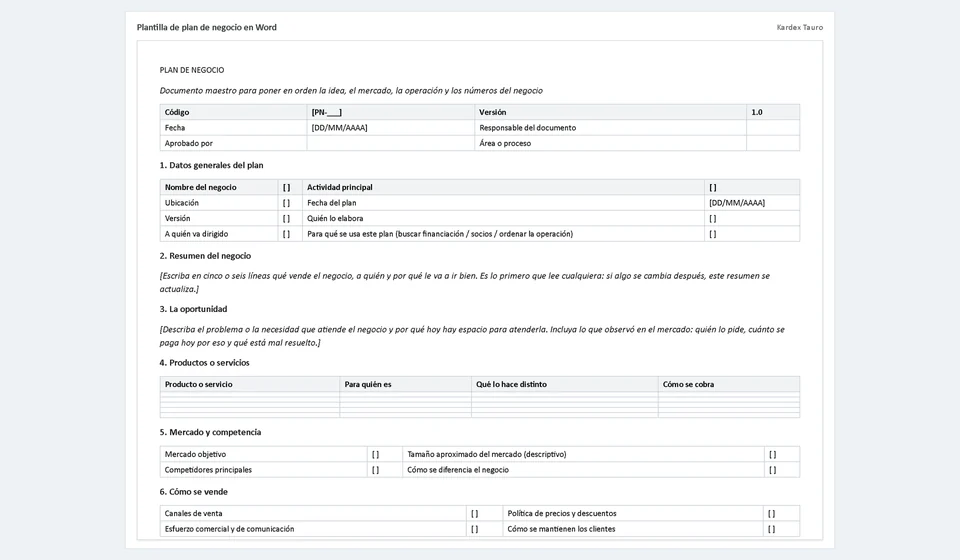
Task: Click the 'Para qué se usa este plan' cell
Action: [x=503, y=234]
